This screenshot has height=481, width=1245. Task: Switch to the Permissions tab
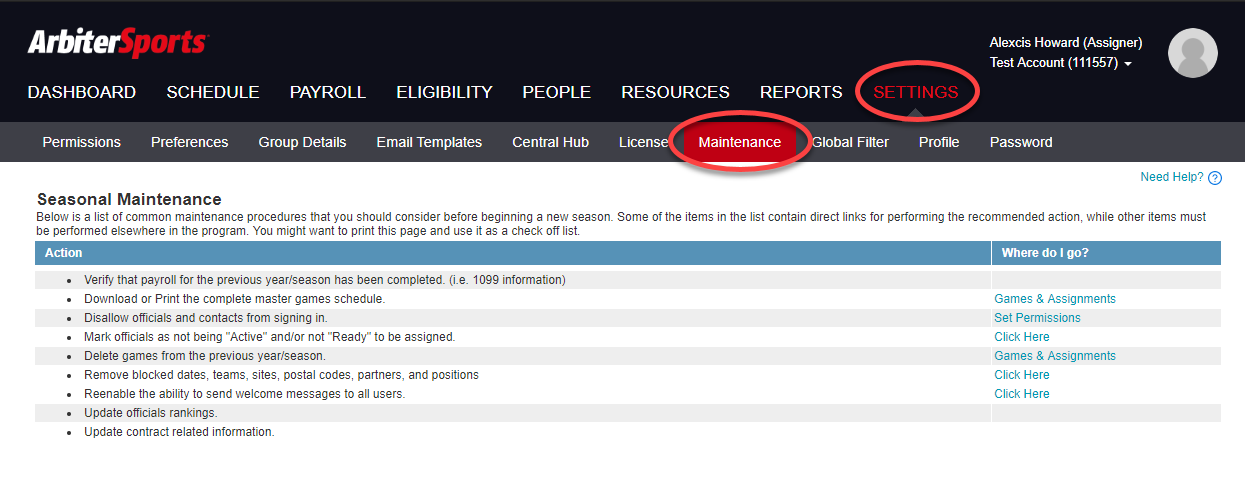pos(82,142)
